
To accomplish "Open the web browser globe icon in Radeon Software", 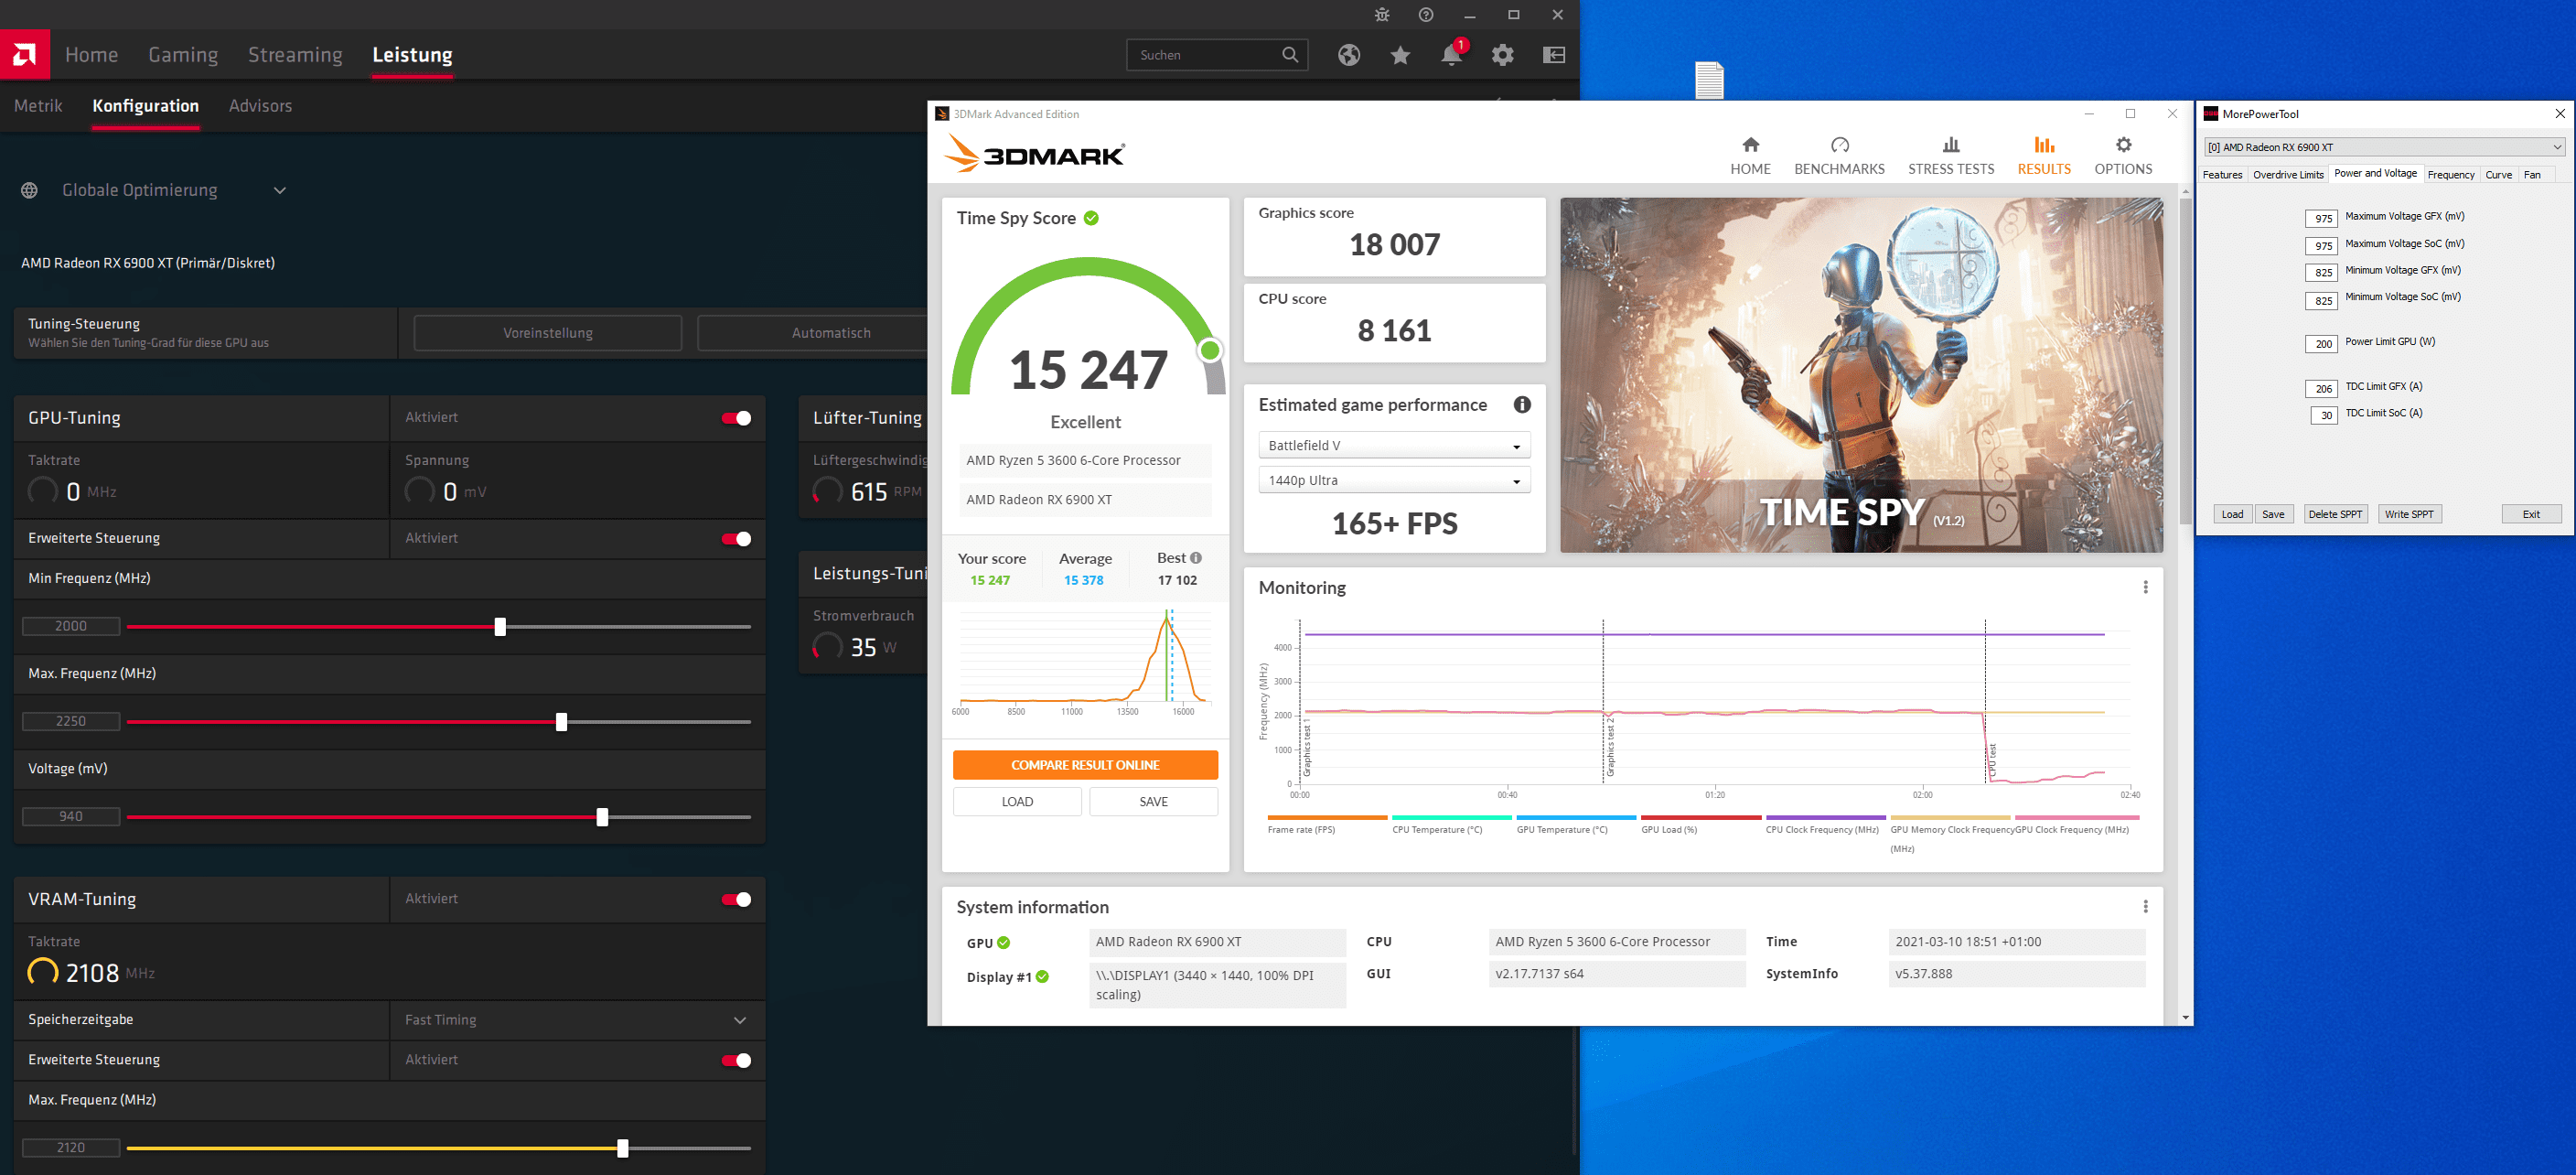I will [x=1349, y=55].
